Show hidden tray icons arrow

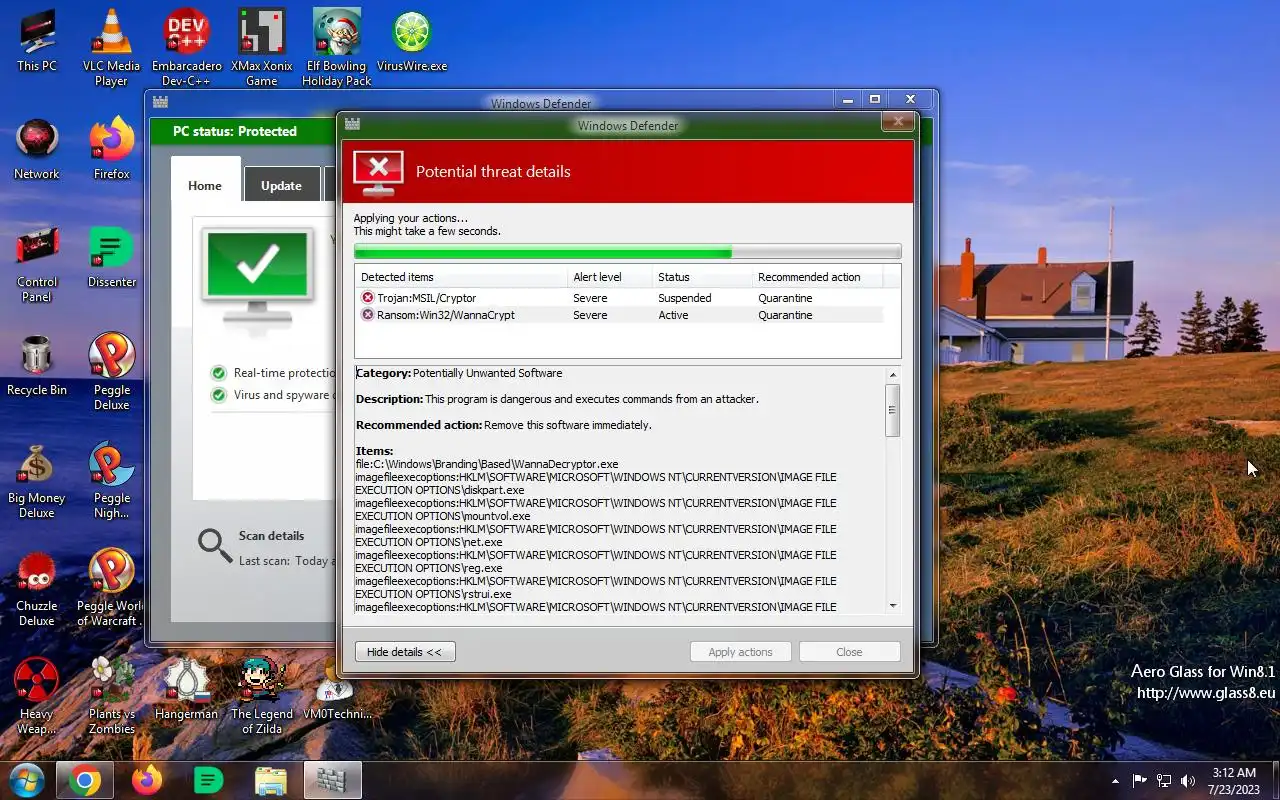[x=1115, y=781]
